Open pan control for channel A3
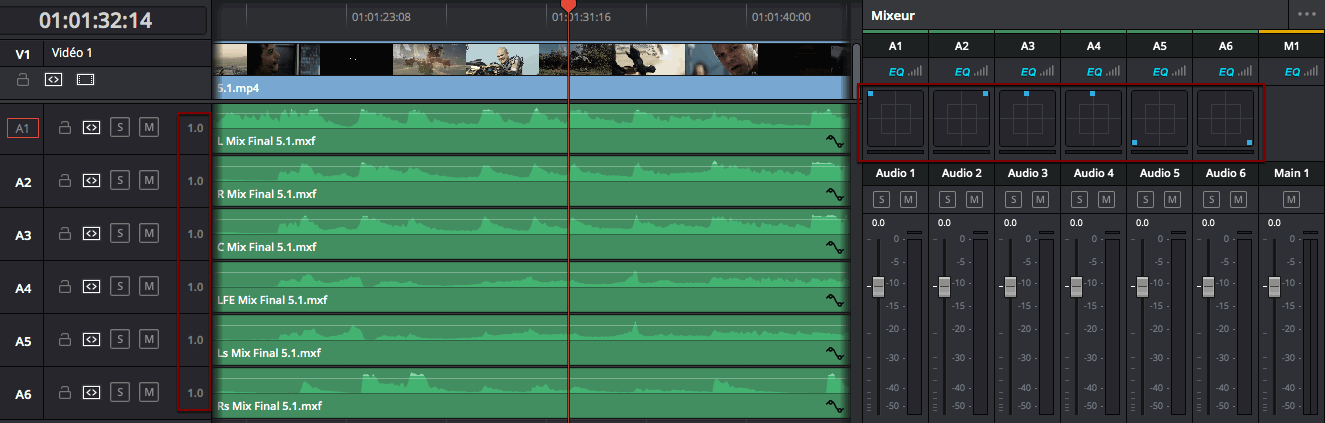 point(1027,120)
